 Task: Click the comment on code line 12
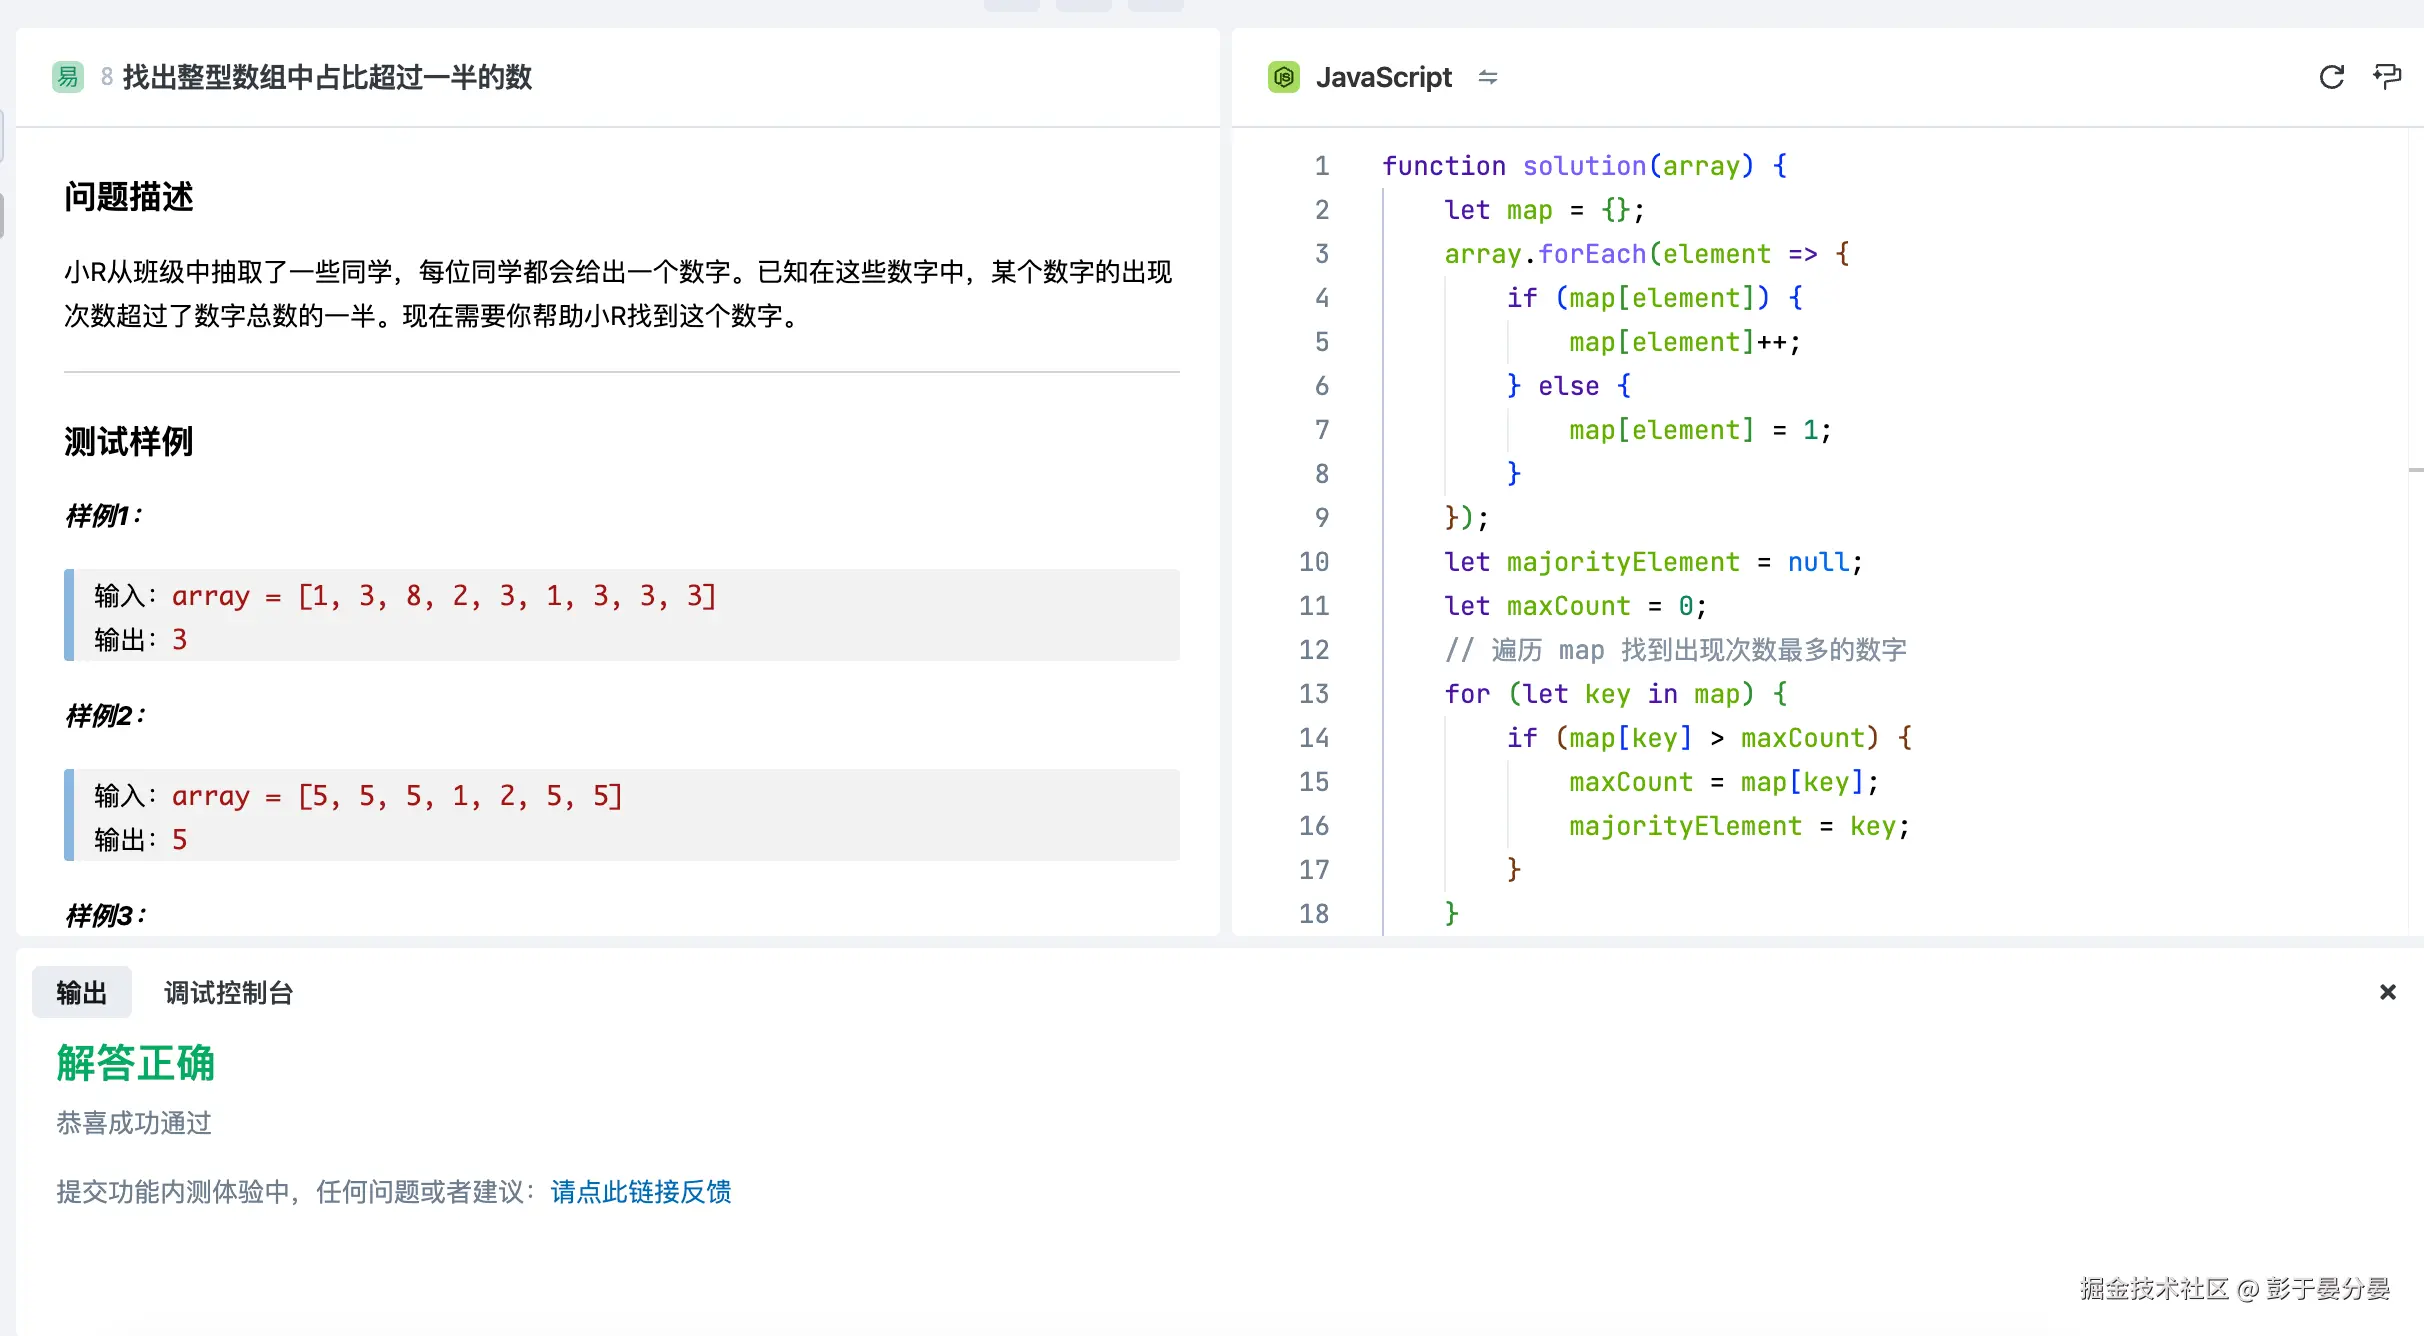pyautogui.click(x=1675, y=649)
